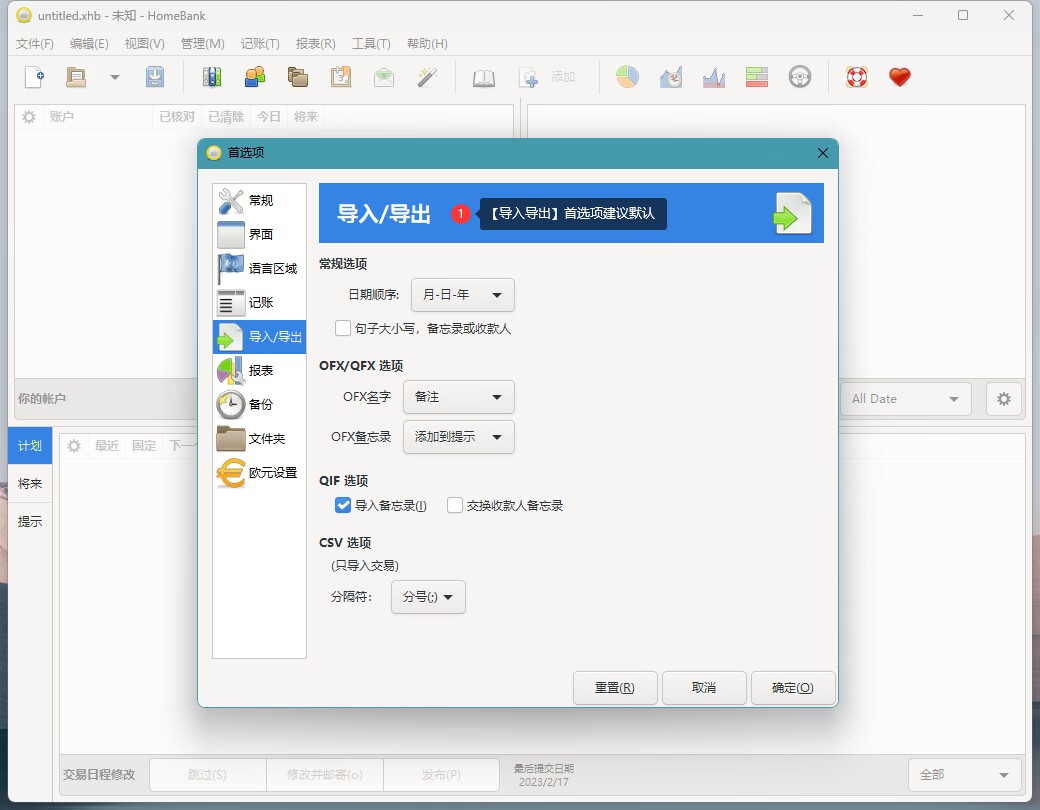Click the open file toolbar icon
Viewport: 1040px width, 810px height.
pyautogui.click(x=76, y=78)
